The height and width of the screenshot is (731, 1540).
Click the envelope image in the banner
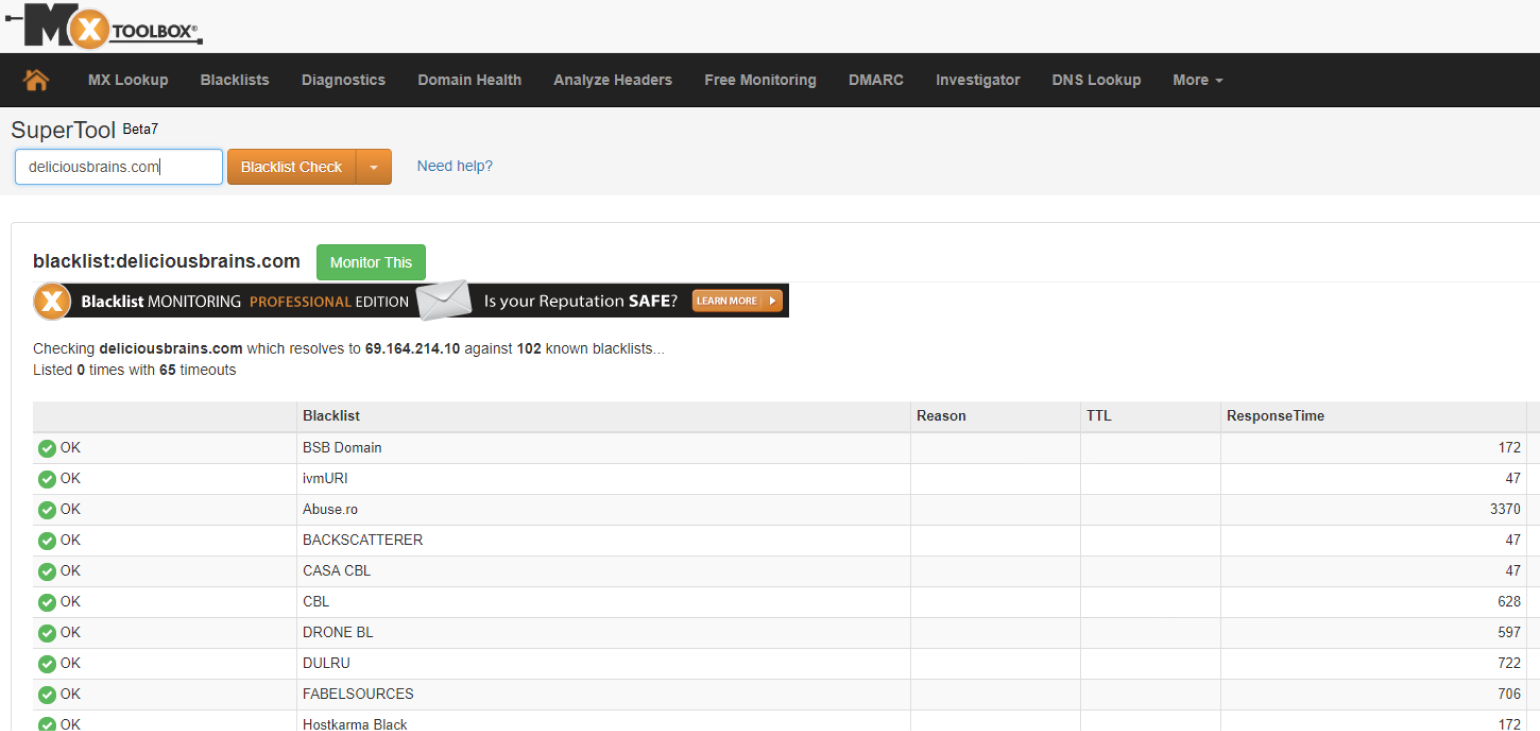(443, 300)
